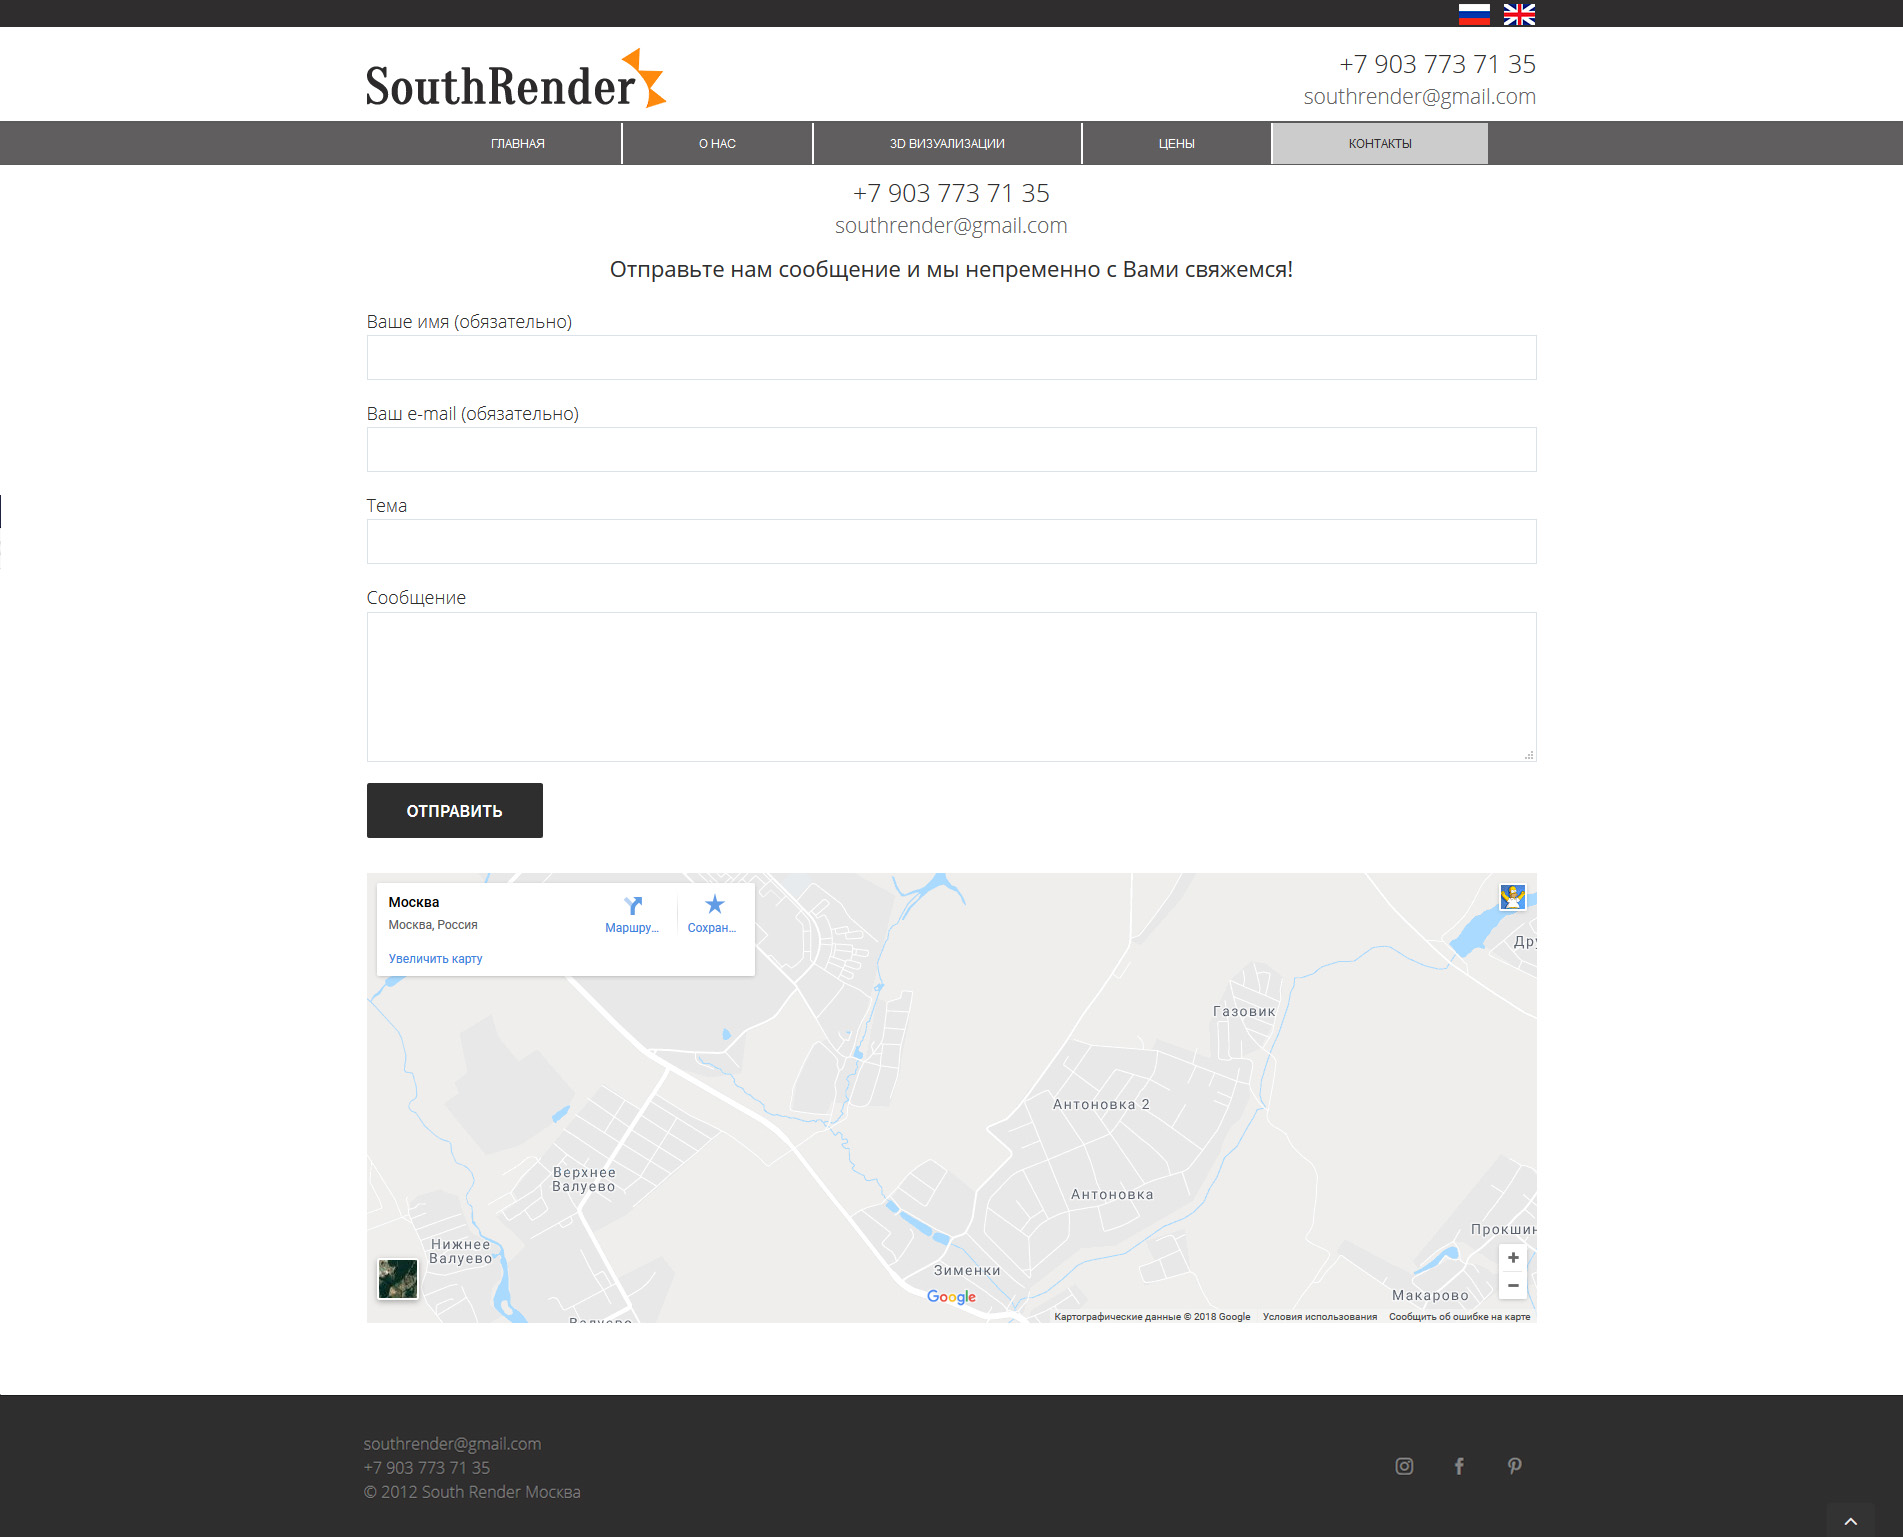Click the Увеличить карту link
The width and height of the screenshot is (1903, 1537).
435,959
